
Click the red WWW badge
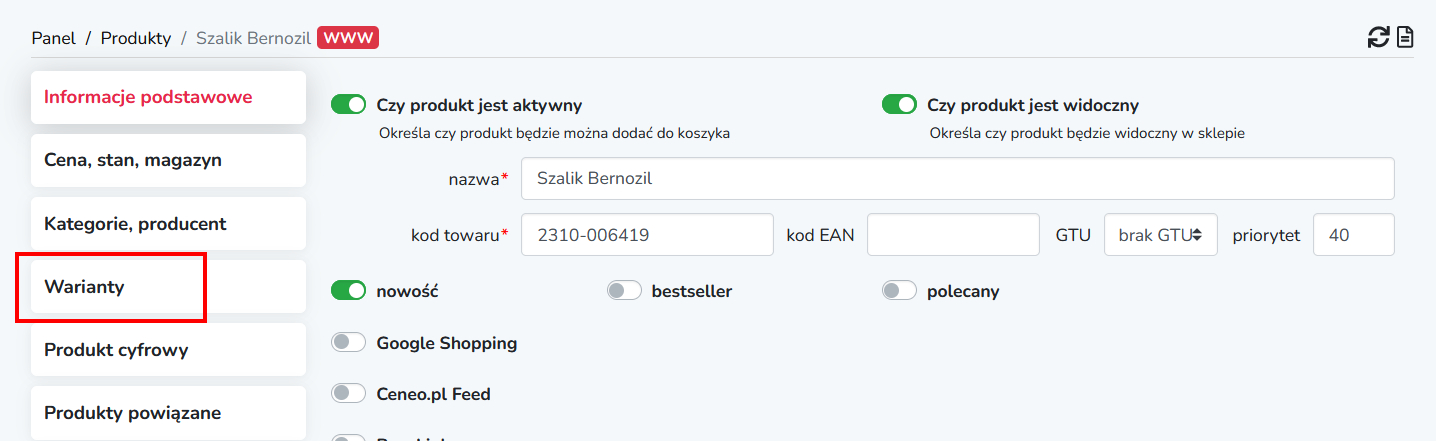pos(348,38)
